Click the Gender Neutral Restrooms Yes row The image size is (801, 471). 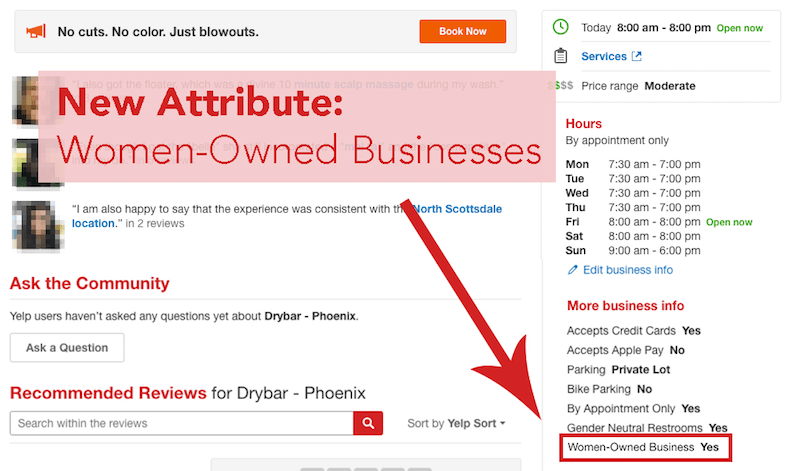pyautogui.click(x=647, y=428)
